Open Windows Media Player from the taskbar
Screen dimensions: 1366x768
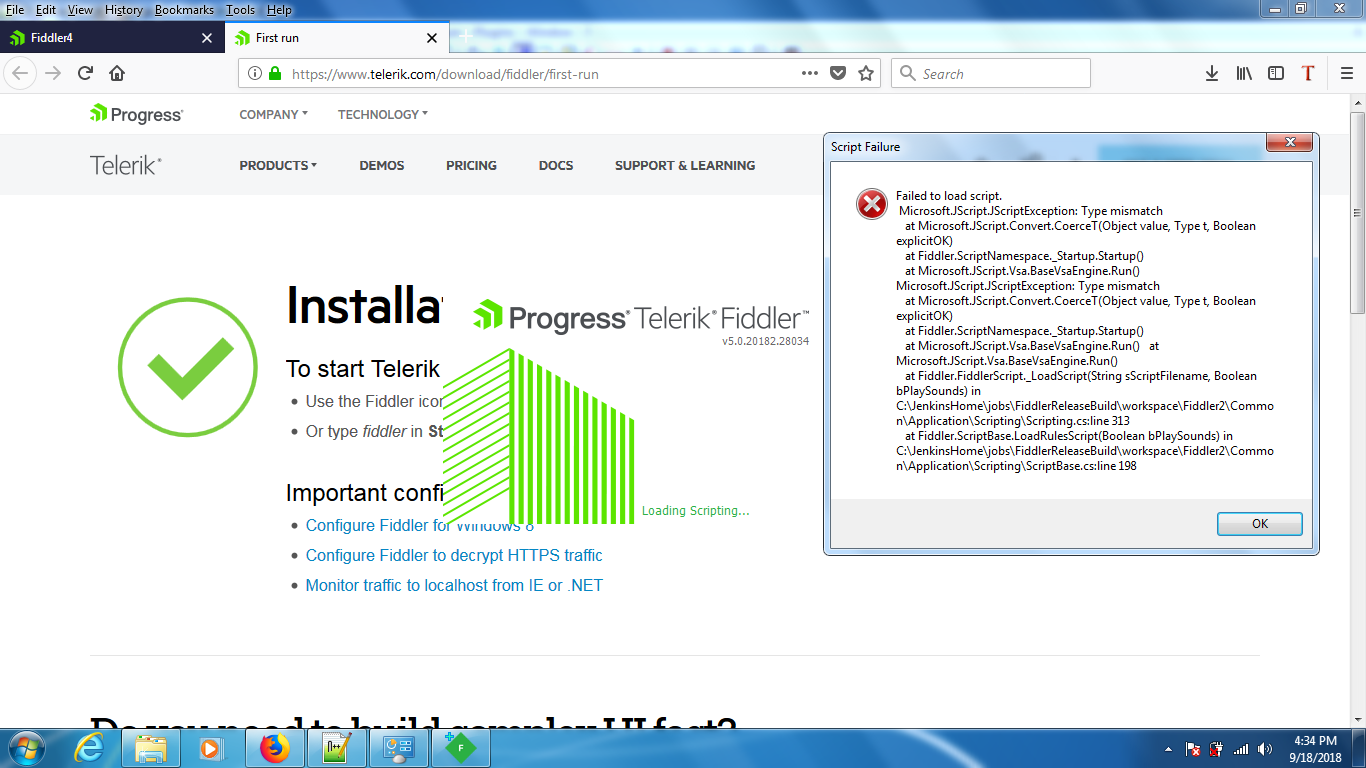point(210,748)
